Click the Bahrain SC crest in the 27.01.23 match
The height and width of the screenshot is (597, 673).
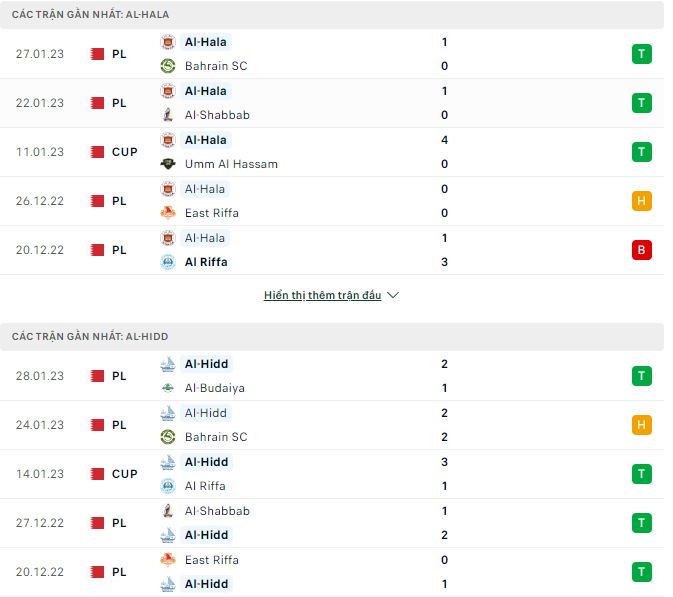(x=168, y=66)
